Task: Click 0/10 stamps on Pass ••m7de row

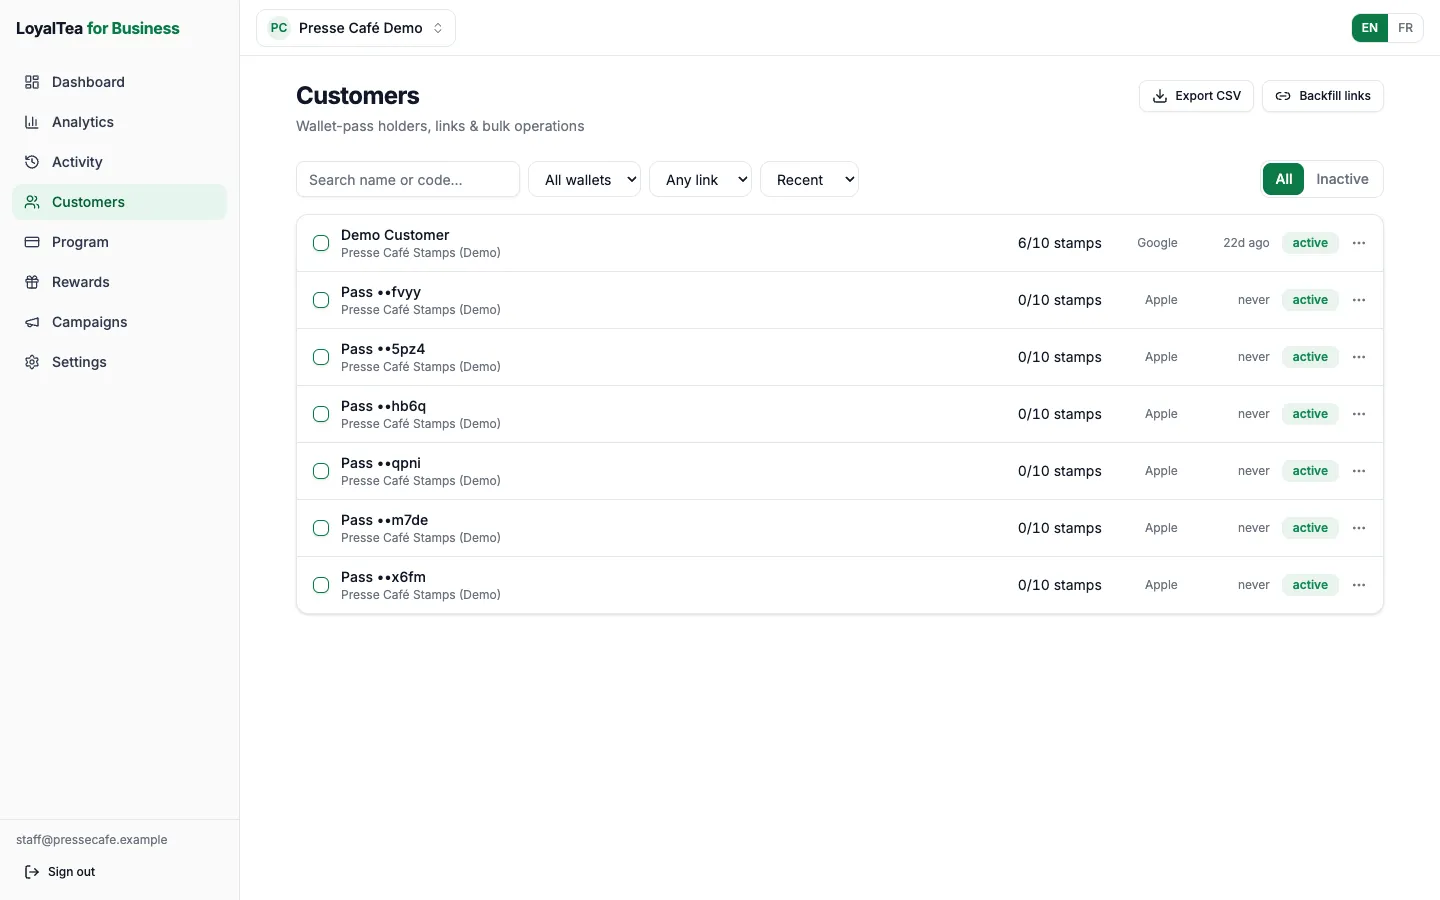Action: tap(1060, 528)
